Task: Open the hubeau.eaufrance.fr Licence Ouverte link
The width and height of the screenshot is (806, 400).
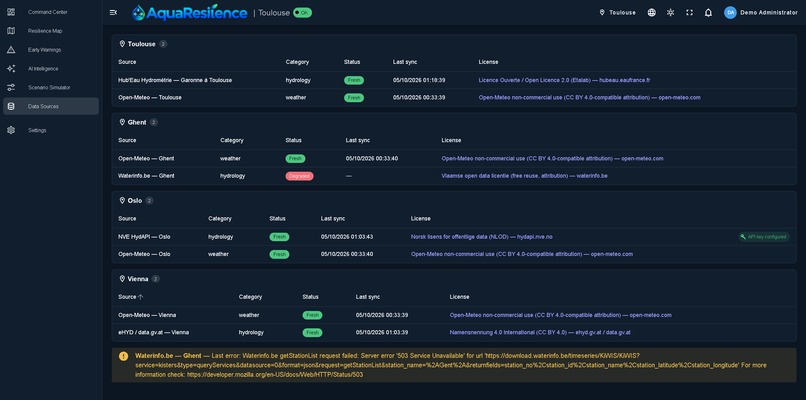Action: pos(564,80)
